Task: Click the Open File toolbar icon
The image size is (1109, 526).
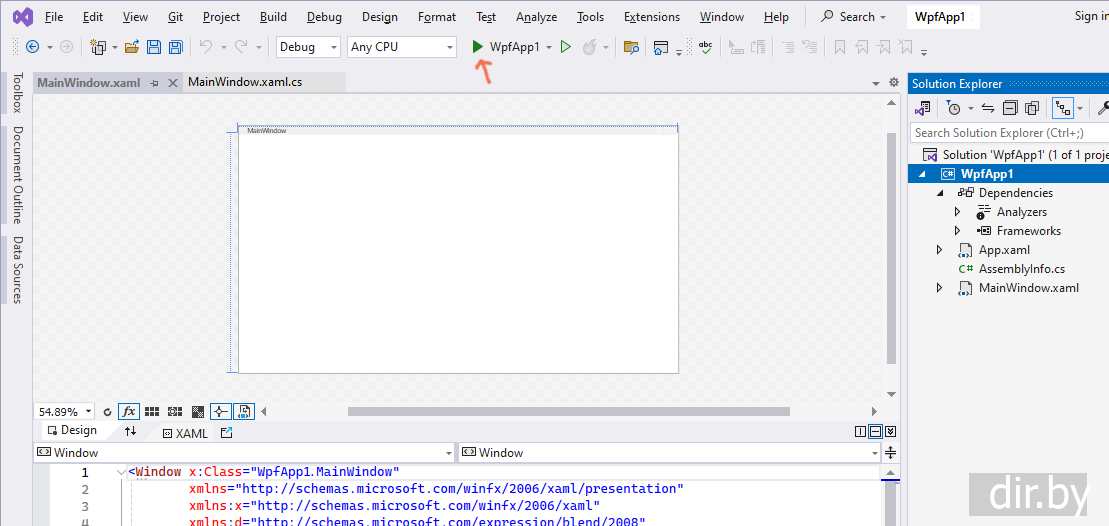Action: click(131, 47)
